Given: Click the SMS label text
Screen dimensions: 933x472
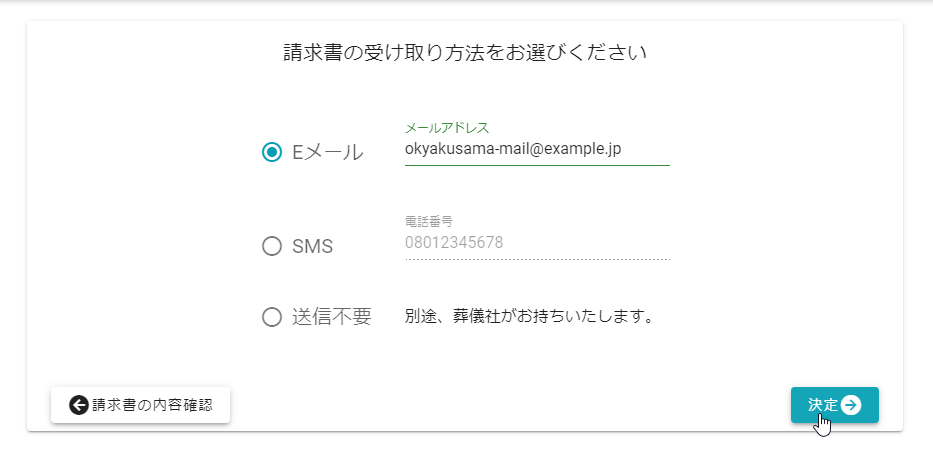Looking at the screenshot, I should click(313, 246).
